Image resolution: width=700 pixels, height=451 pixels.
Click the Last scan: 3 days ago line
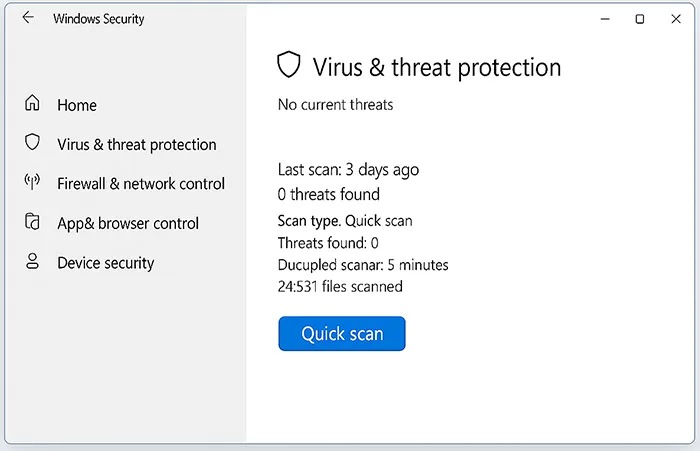[348, 170]
